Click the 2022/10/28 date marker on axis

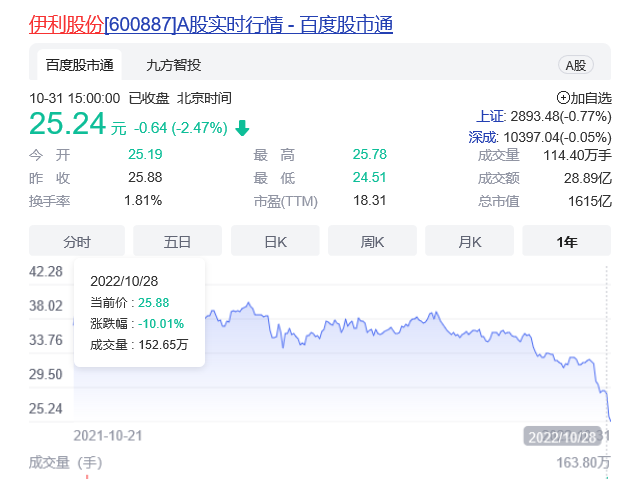coord(562,437)
